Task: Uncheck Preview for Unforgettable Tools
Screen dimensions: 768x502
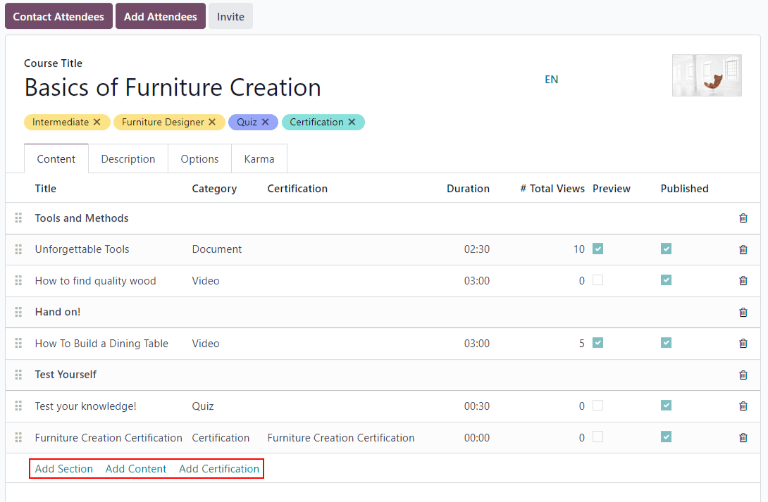Action: [598, 249]
